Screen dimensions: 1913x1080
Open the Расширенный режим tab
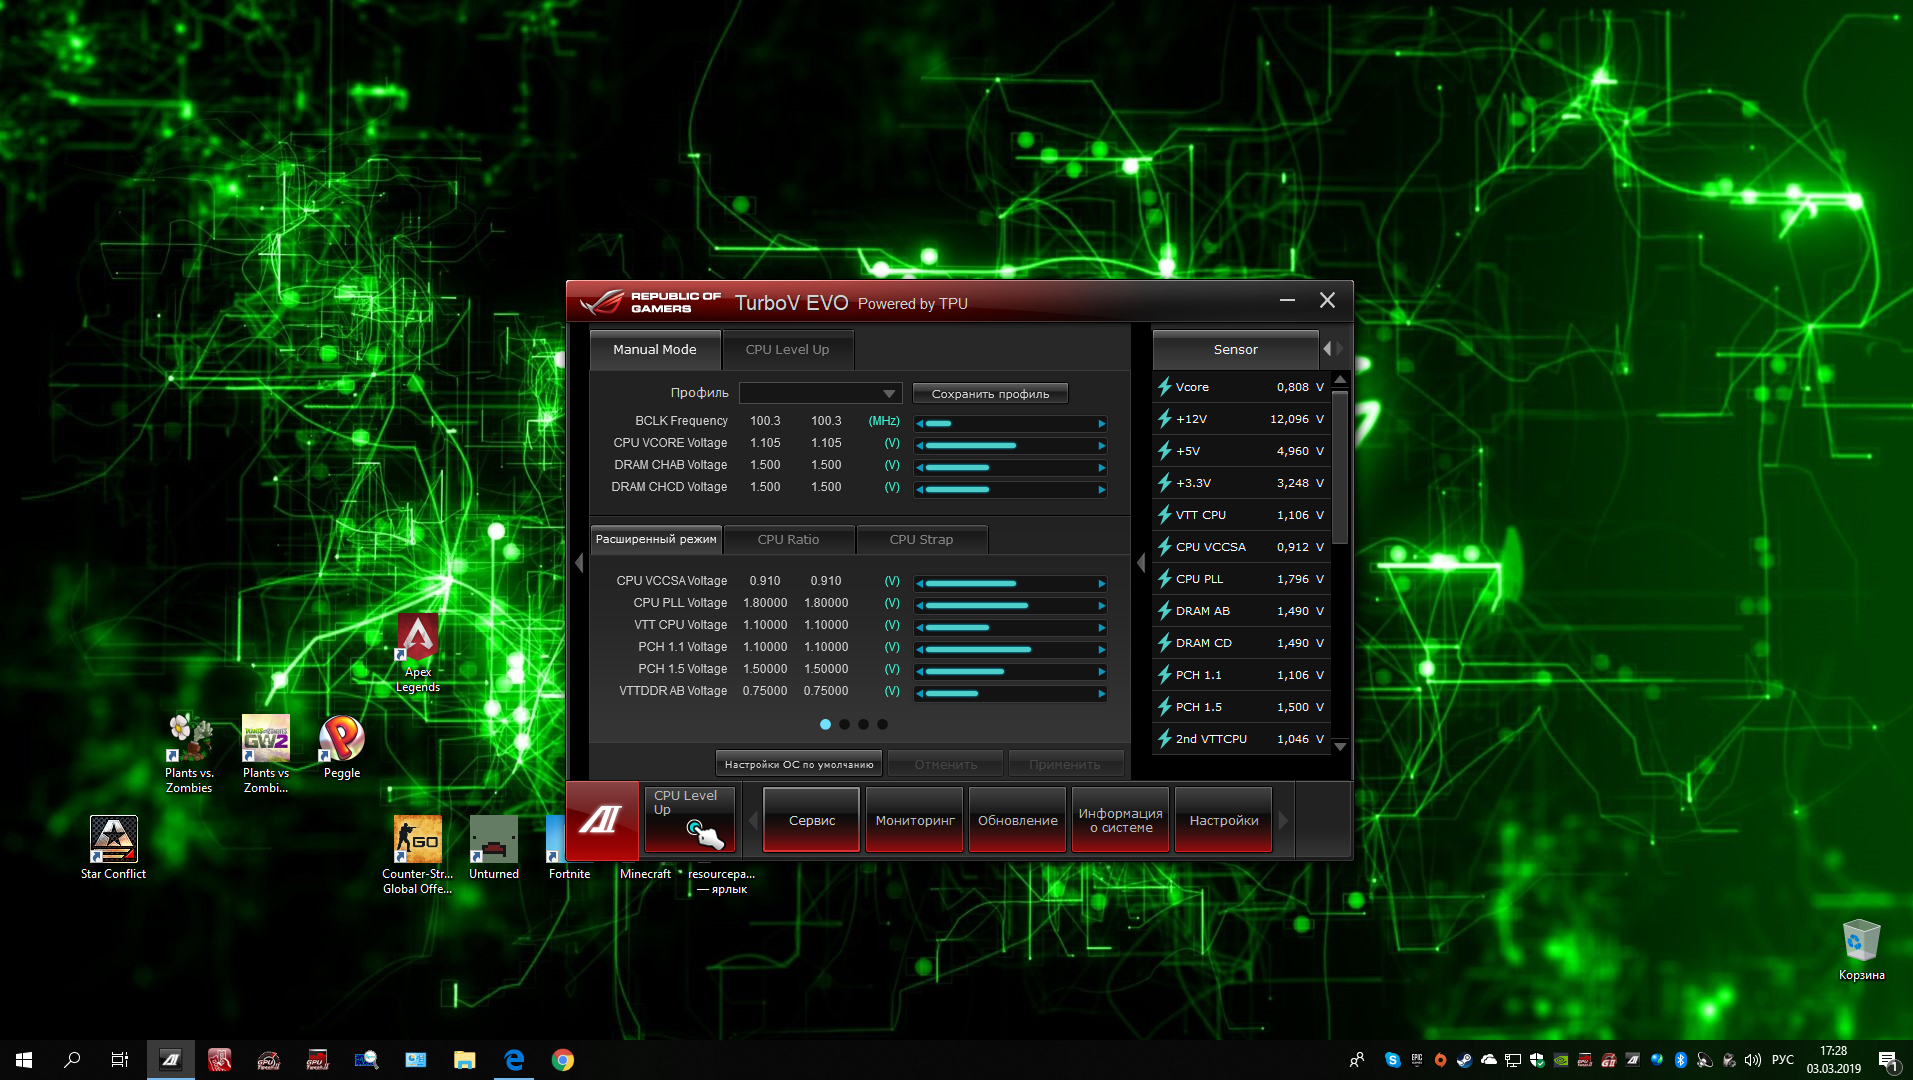point(656,539)
